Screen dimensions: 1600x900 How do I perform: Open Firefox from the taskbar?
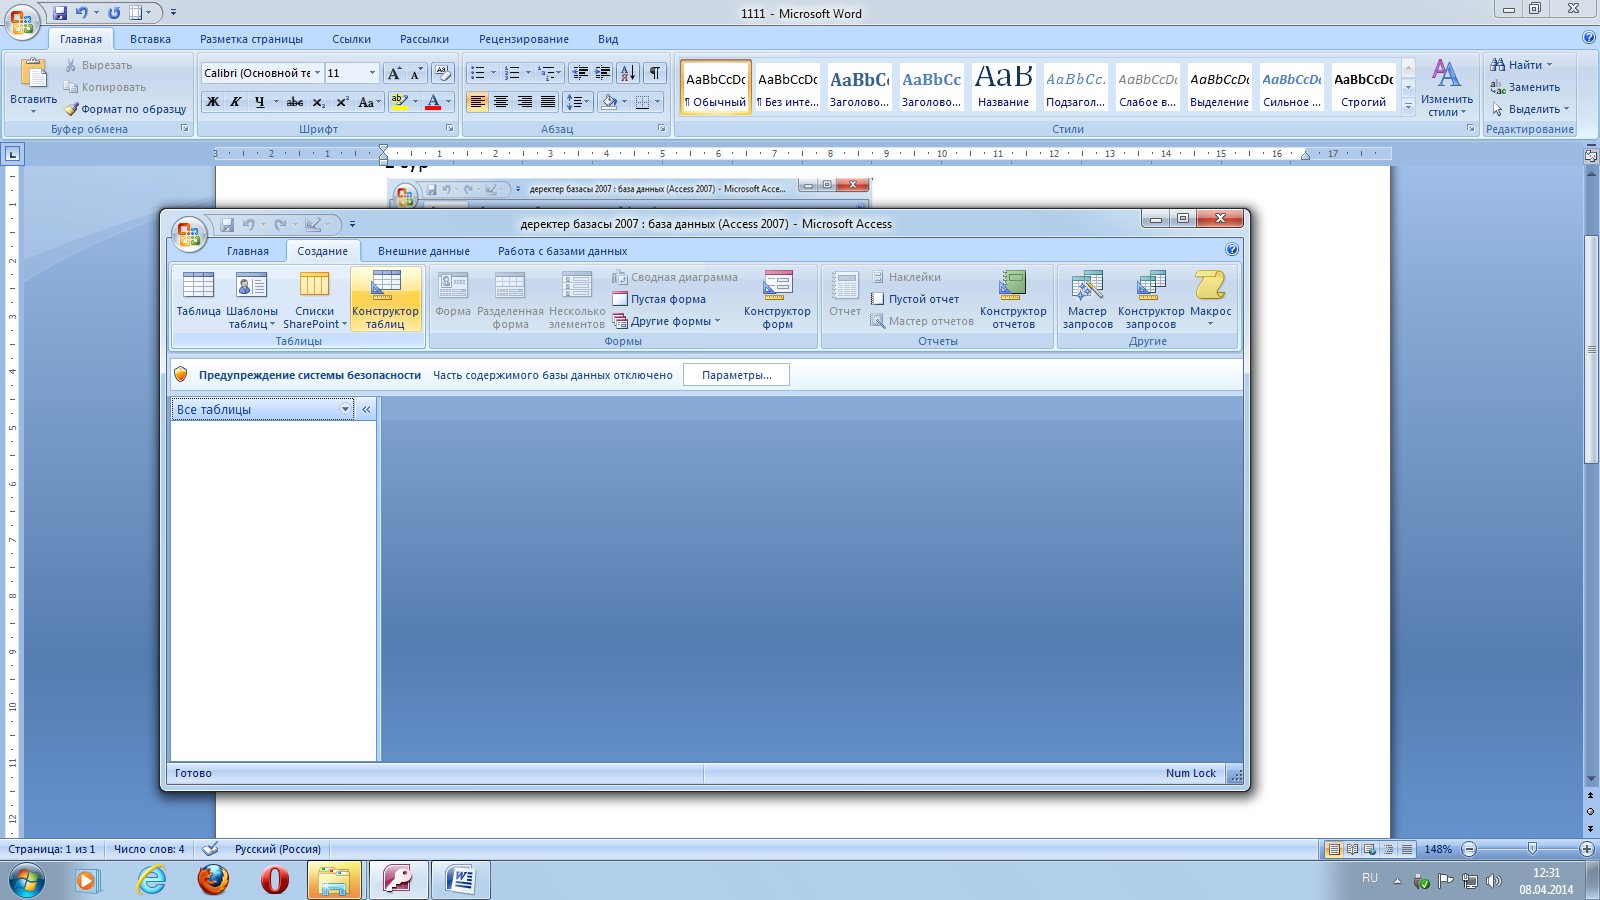(213, 880)
